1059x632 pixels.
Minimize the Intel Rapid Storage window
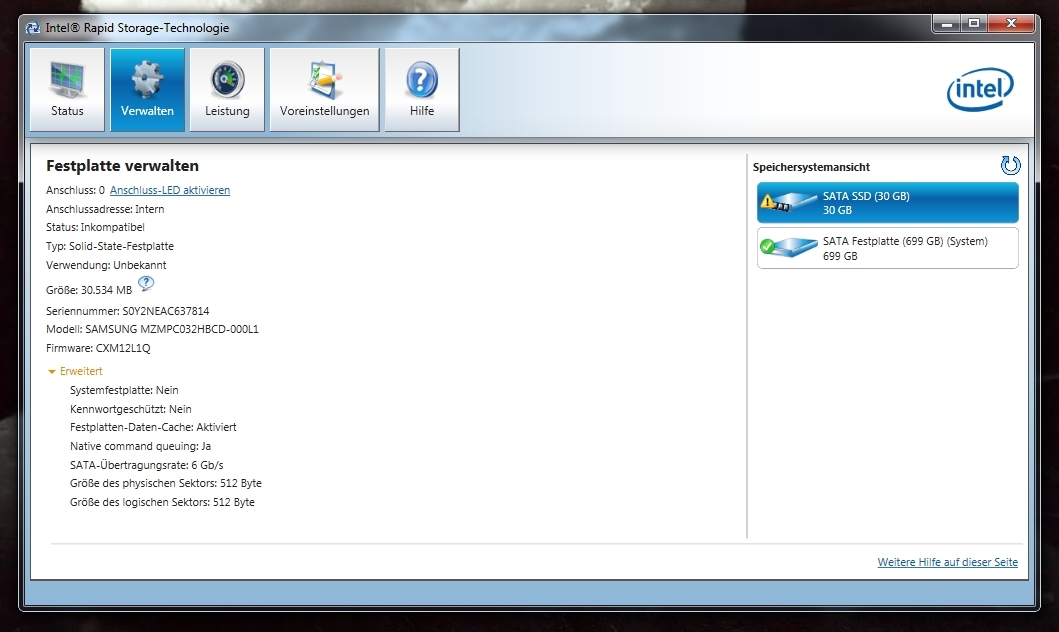pyautogui.click(x=947, y=24)
